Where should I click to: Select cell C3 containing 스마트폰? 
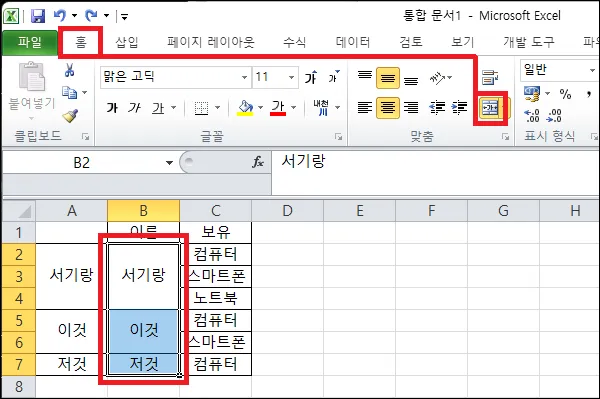216,277
